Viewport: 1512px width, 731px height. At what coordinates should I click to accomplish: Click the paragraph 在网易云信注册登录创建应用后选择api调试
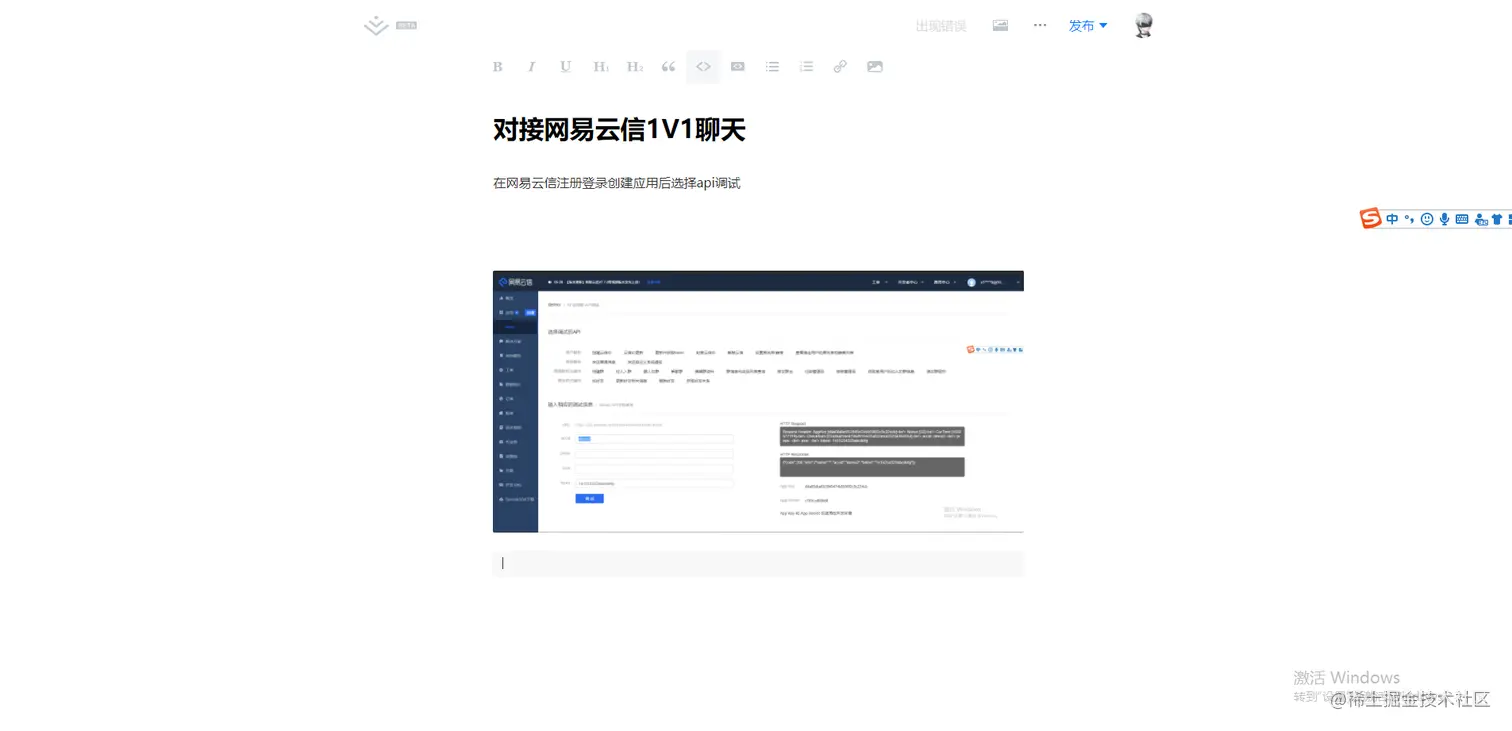pyautogui.click(x=616, y=183)
